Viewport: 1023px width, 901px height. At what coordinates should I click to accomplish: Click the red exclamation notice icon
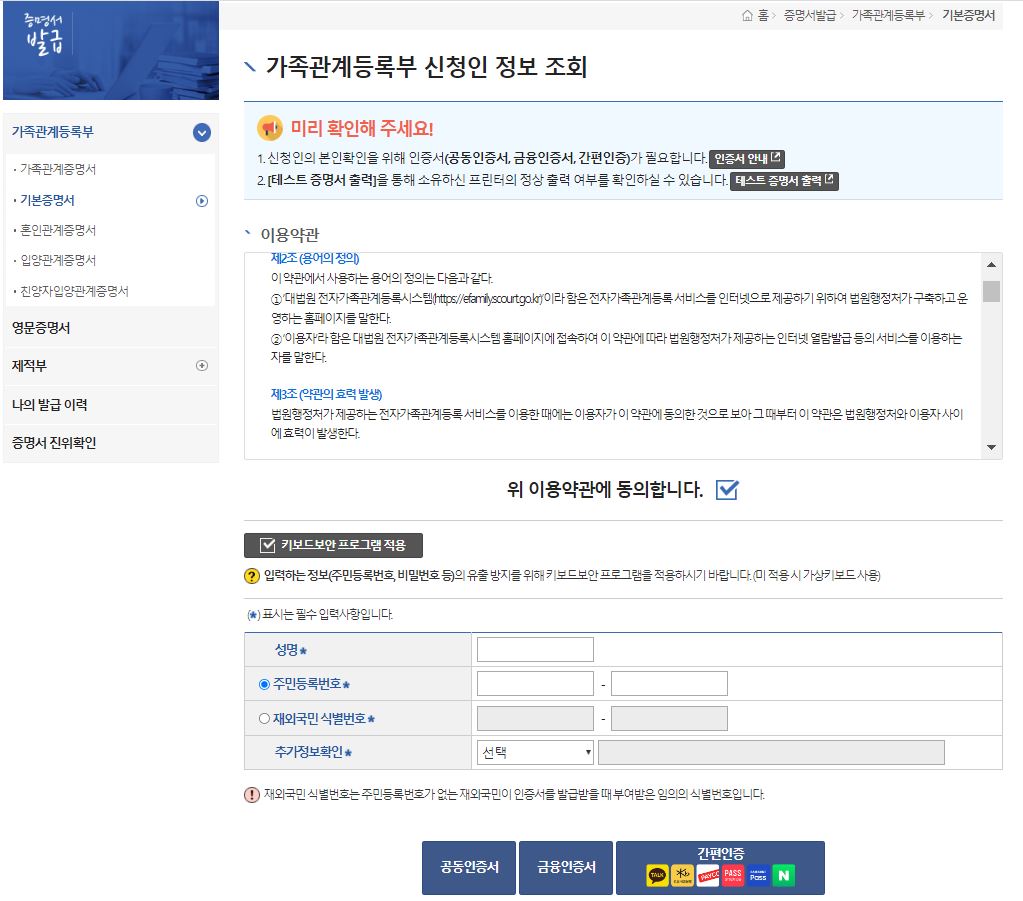248,793
